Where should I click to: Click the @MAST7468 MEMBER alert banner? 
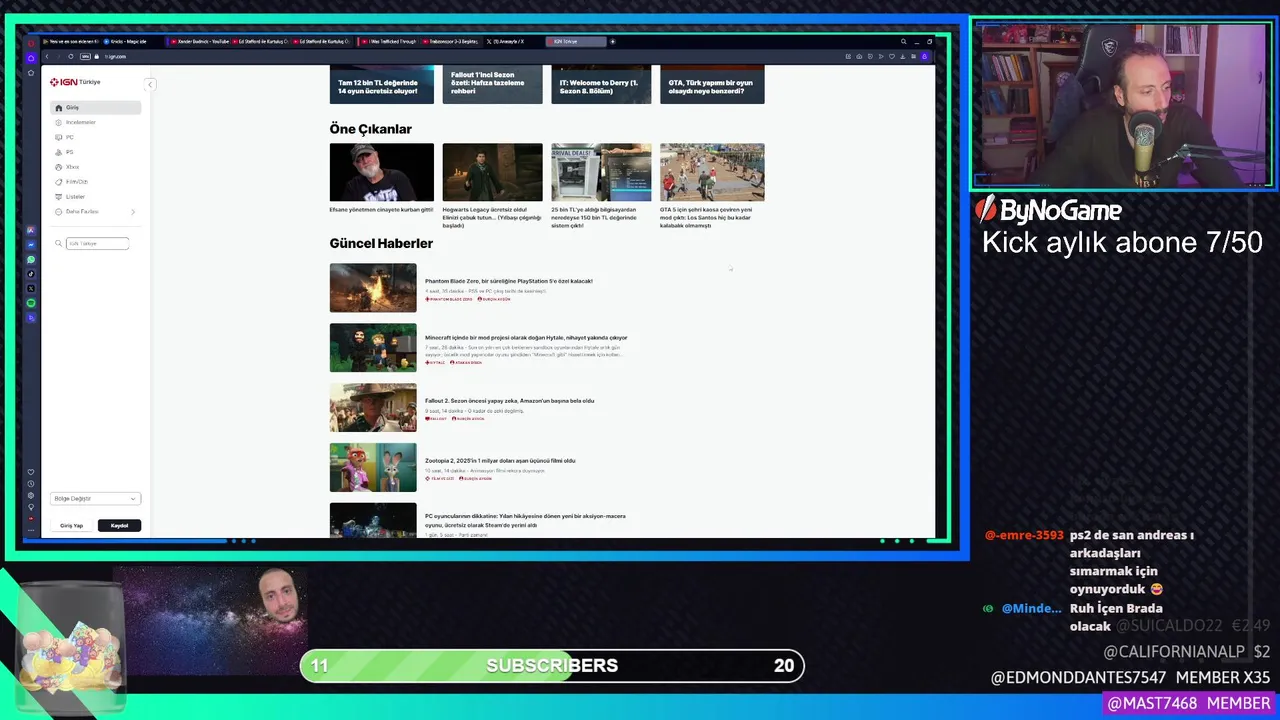(1189, 703)
